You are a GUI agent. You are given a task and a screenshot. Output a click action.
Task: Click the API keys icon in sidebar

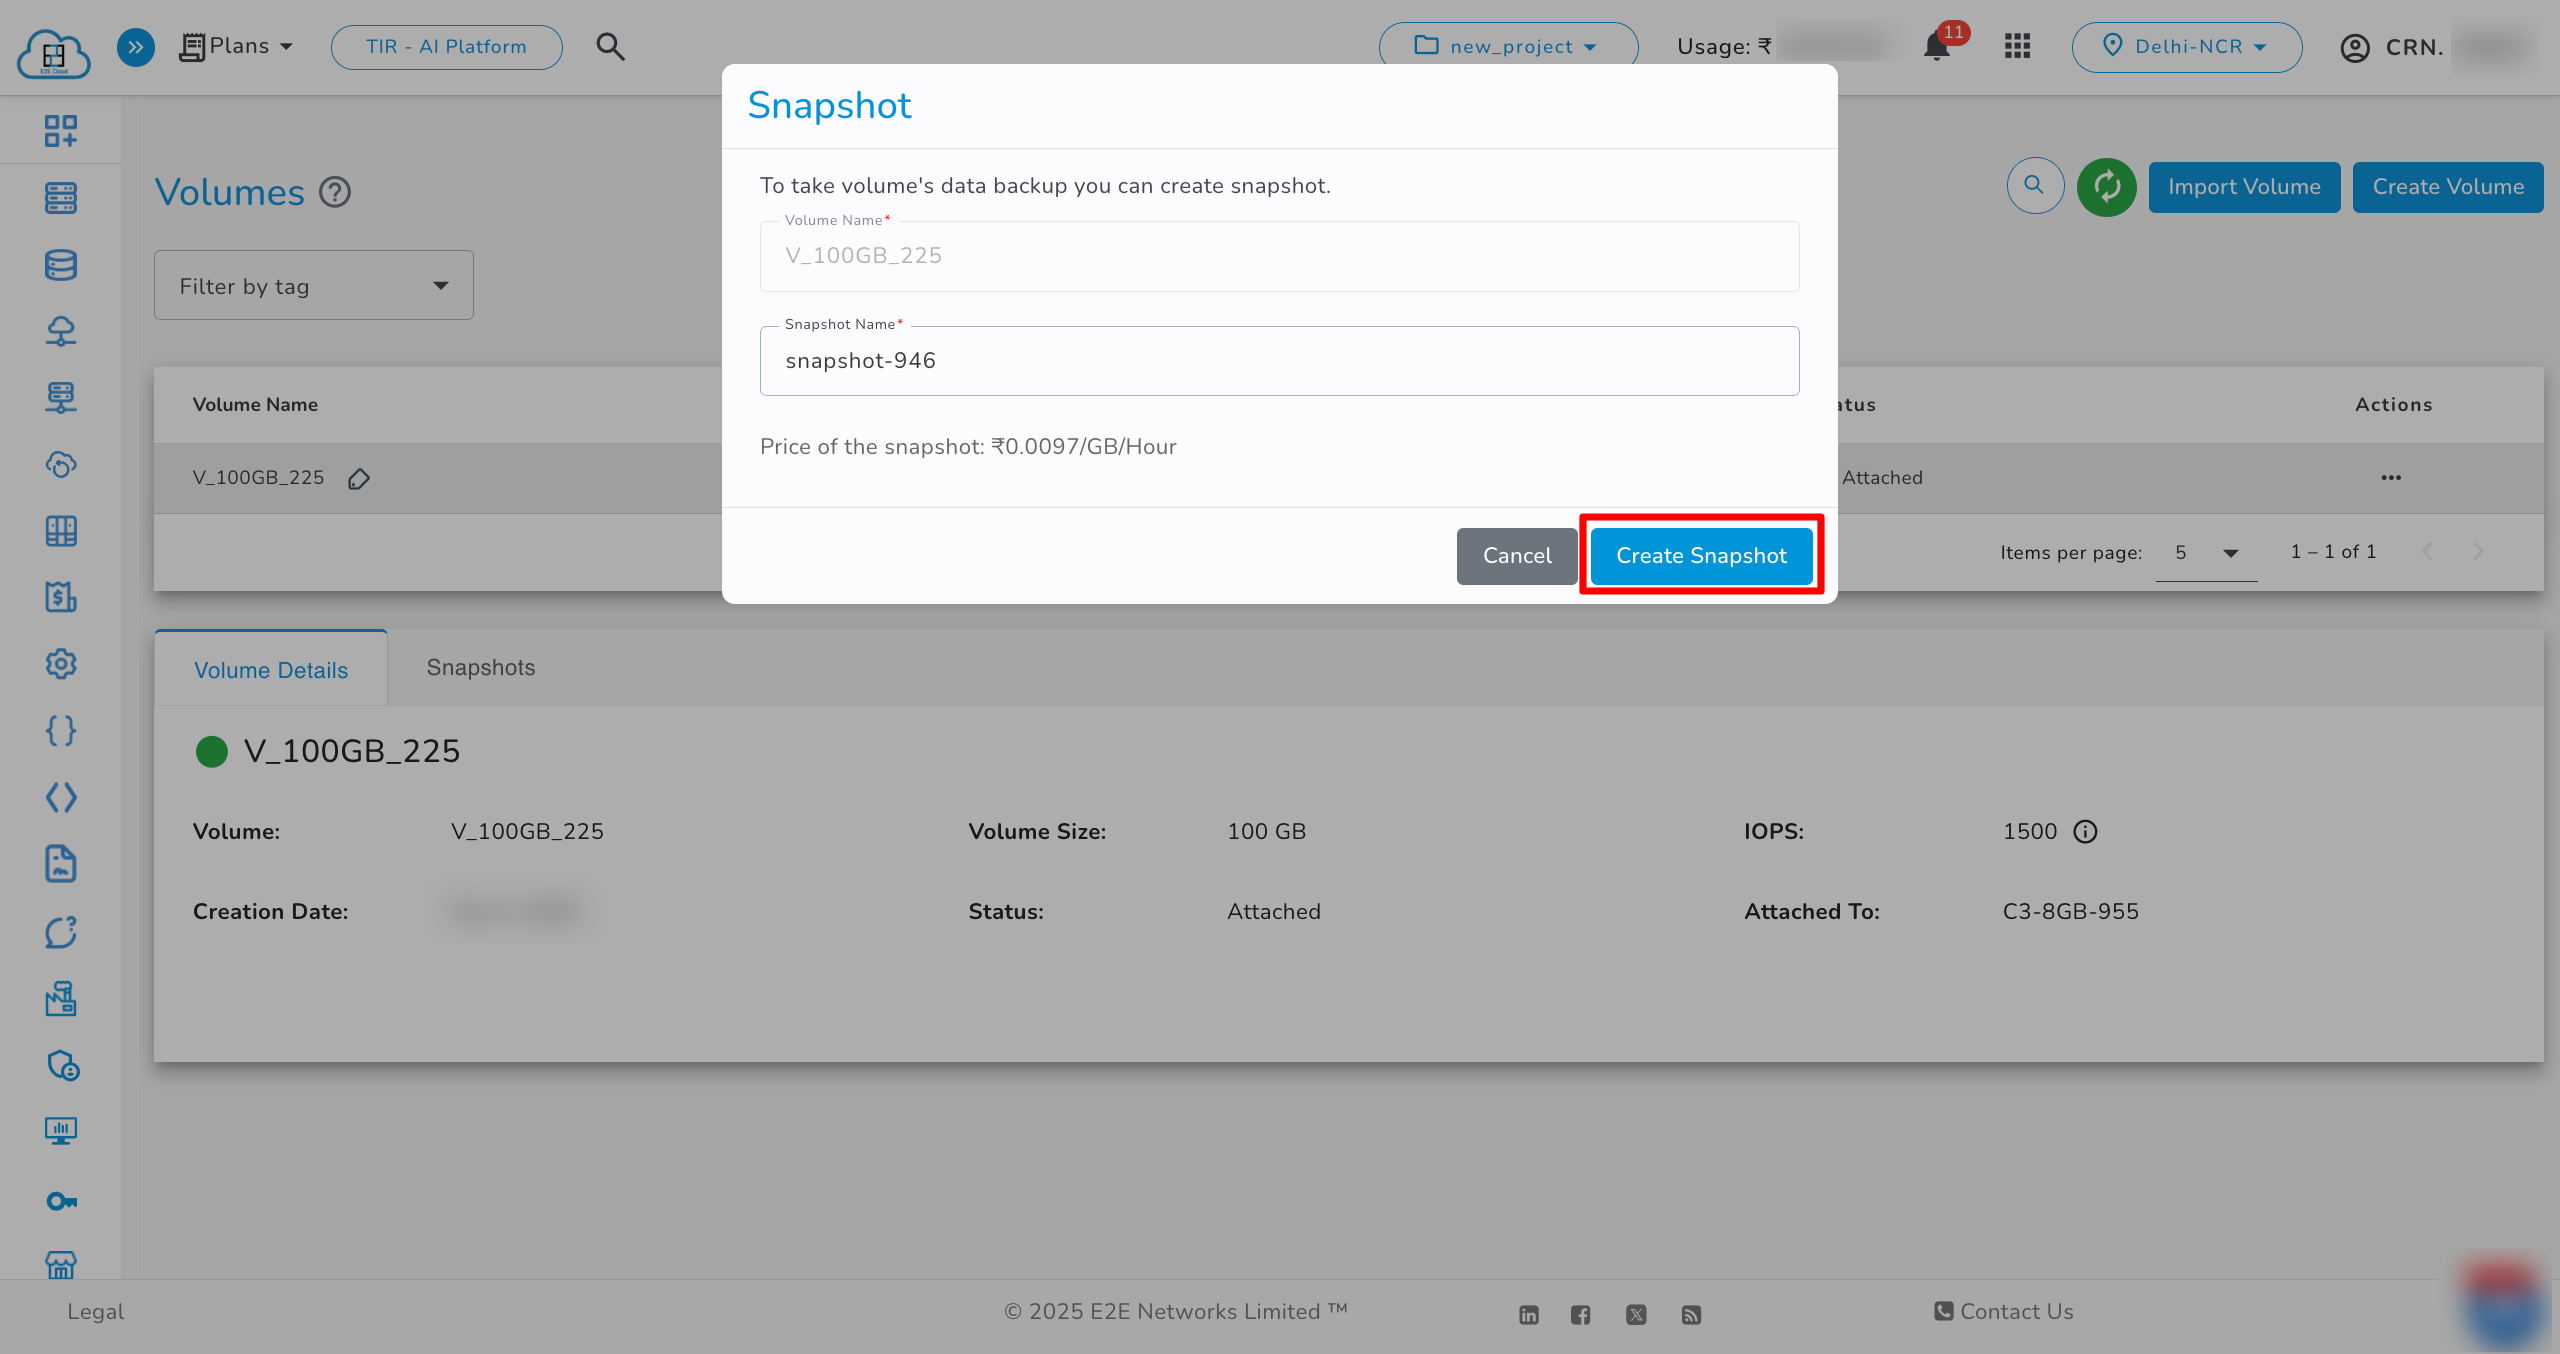click(60, 1200)
